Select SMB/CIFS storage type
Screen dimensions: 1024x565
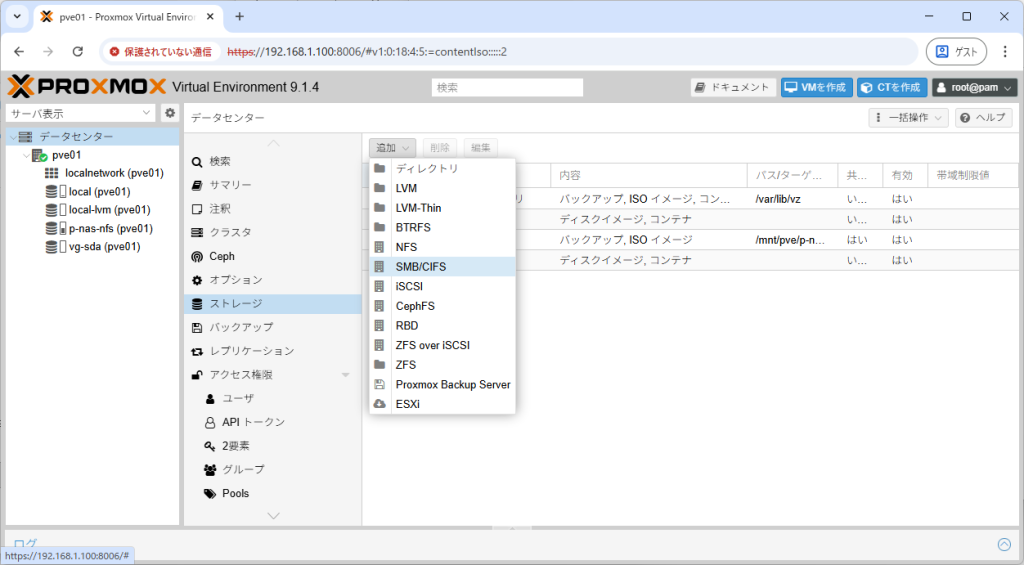[442, 266]
